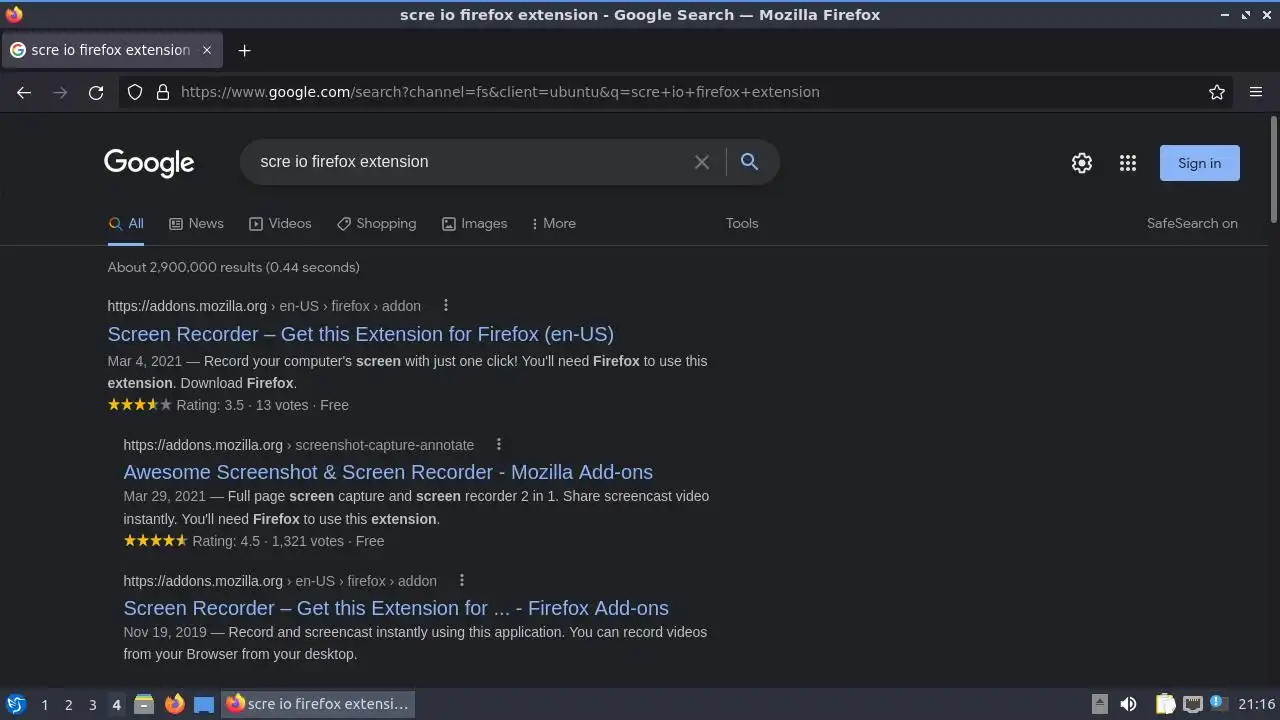Image resolution: width=1280 pixels, height=720 pixels.
Task: Click the magnifier search submit icon
Action: (x=749, y=162)
